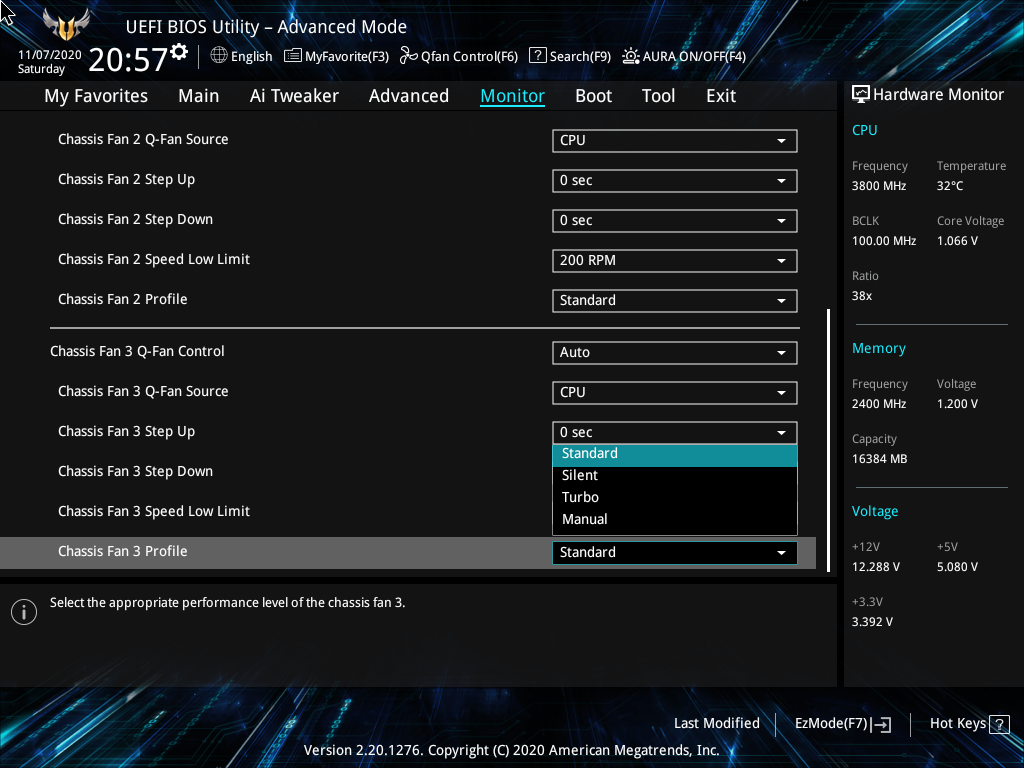The width and height of the screenshot is (1024, 768).
Task: Click the vertical scrollbar of settings list
Action: tap(829, 440)
